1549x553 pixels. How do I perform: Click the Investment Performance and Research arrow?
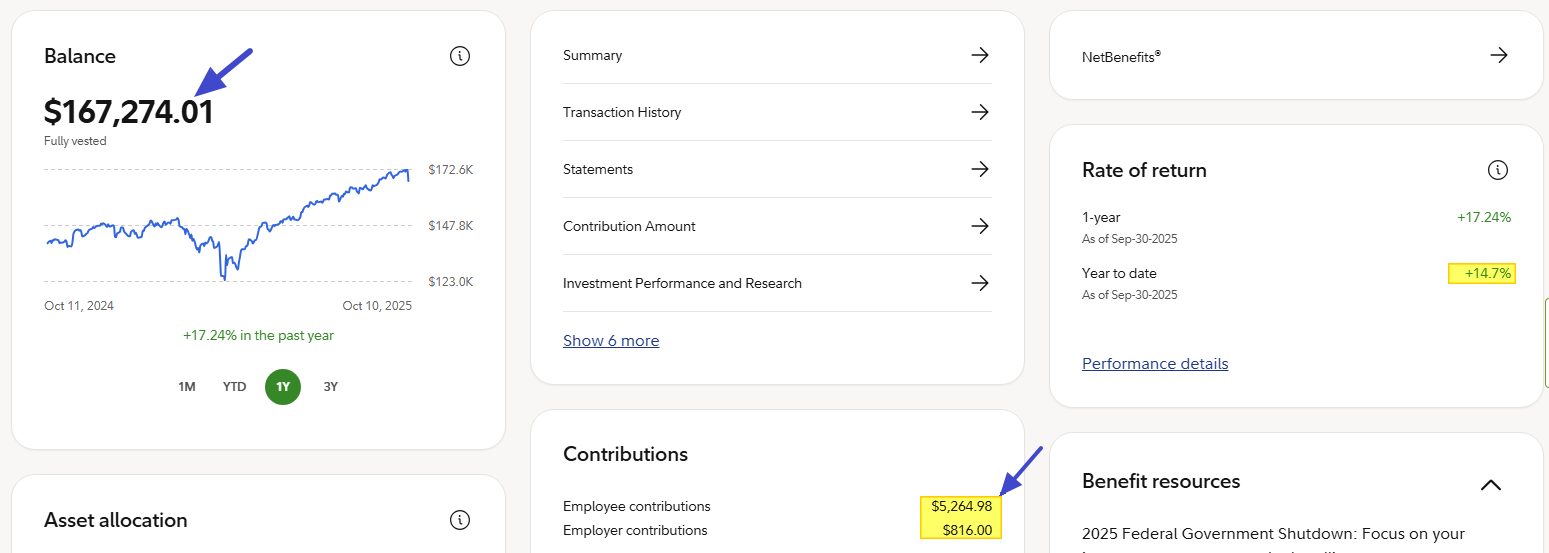click(980, 283)
